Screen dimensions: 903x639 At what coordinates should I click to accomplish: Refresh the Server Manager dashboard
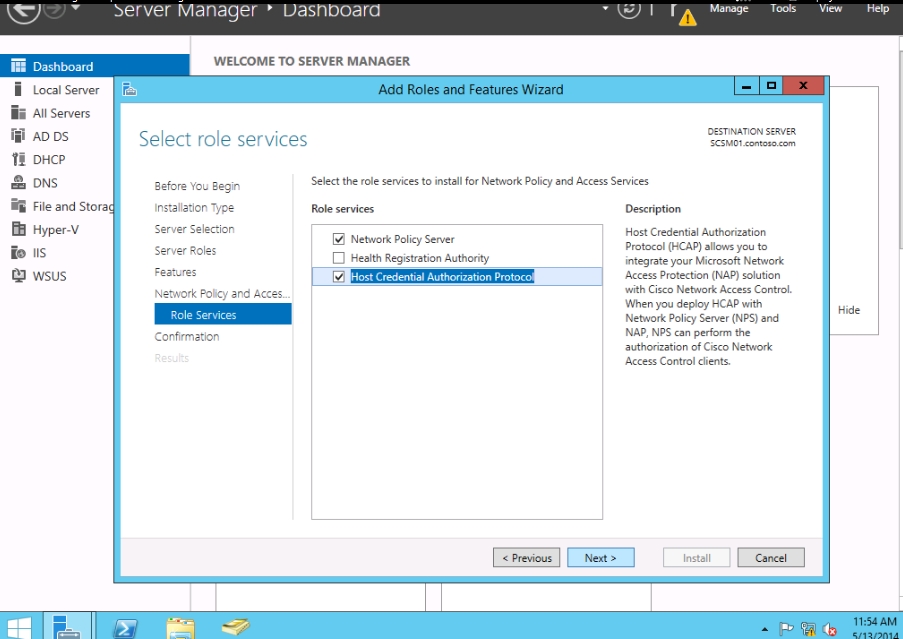(628, 10)
